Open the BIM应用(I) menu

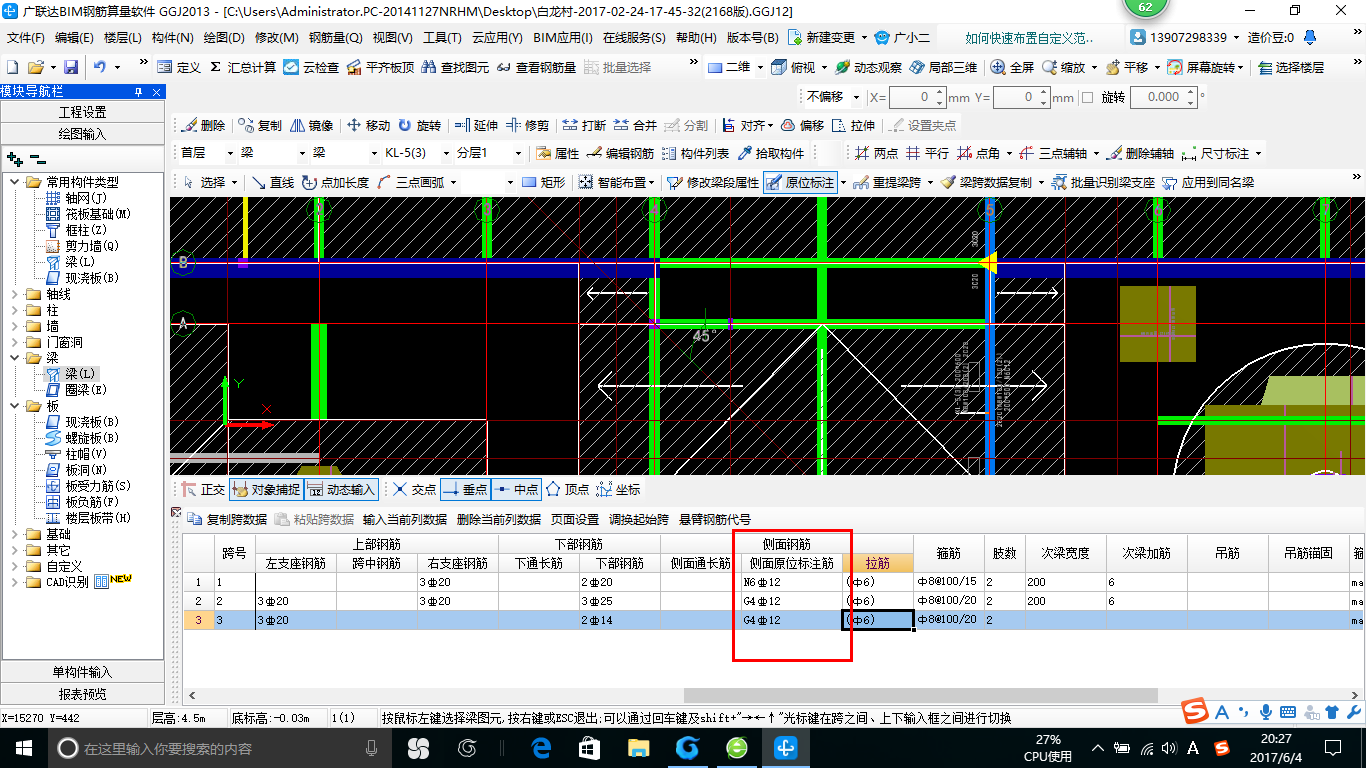click(x=562, y=38)
